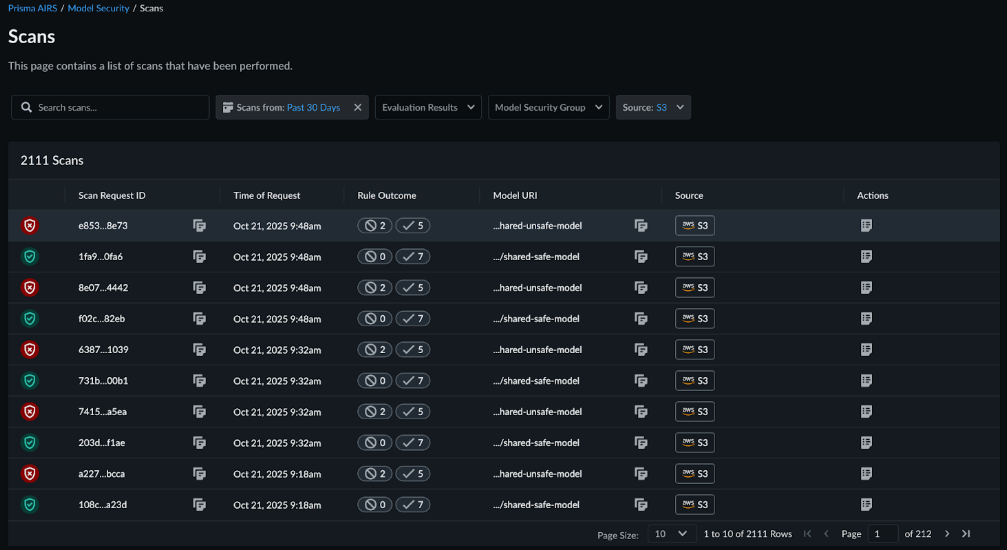The image size is (1007, 550).
Task: Copy scan request ID e853...8e73
Action: pyautogui.click(x=199, y=226)
